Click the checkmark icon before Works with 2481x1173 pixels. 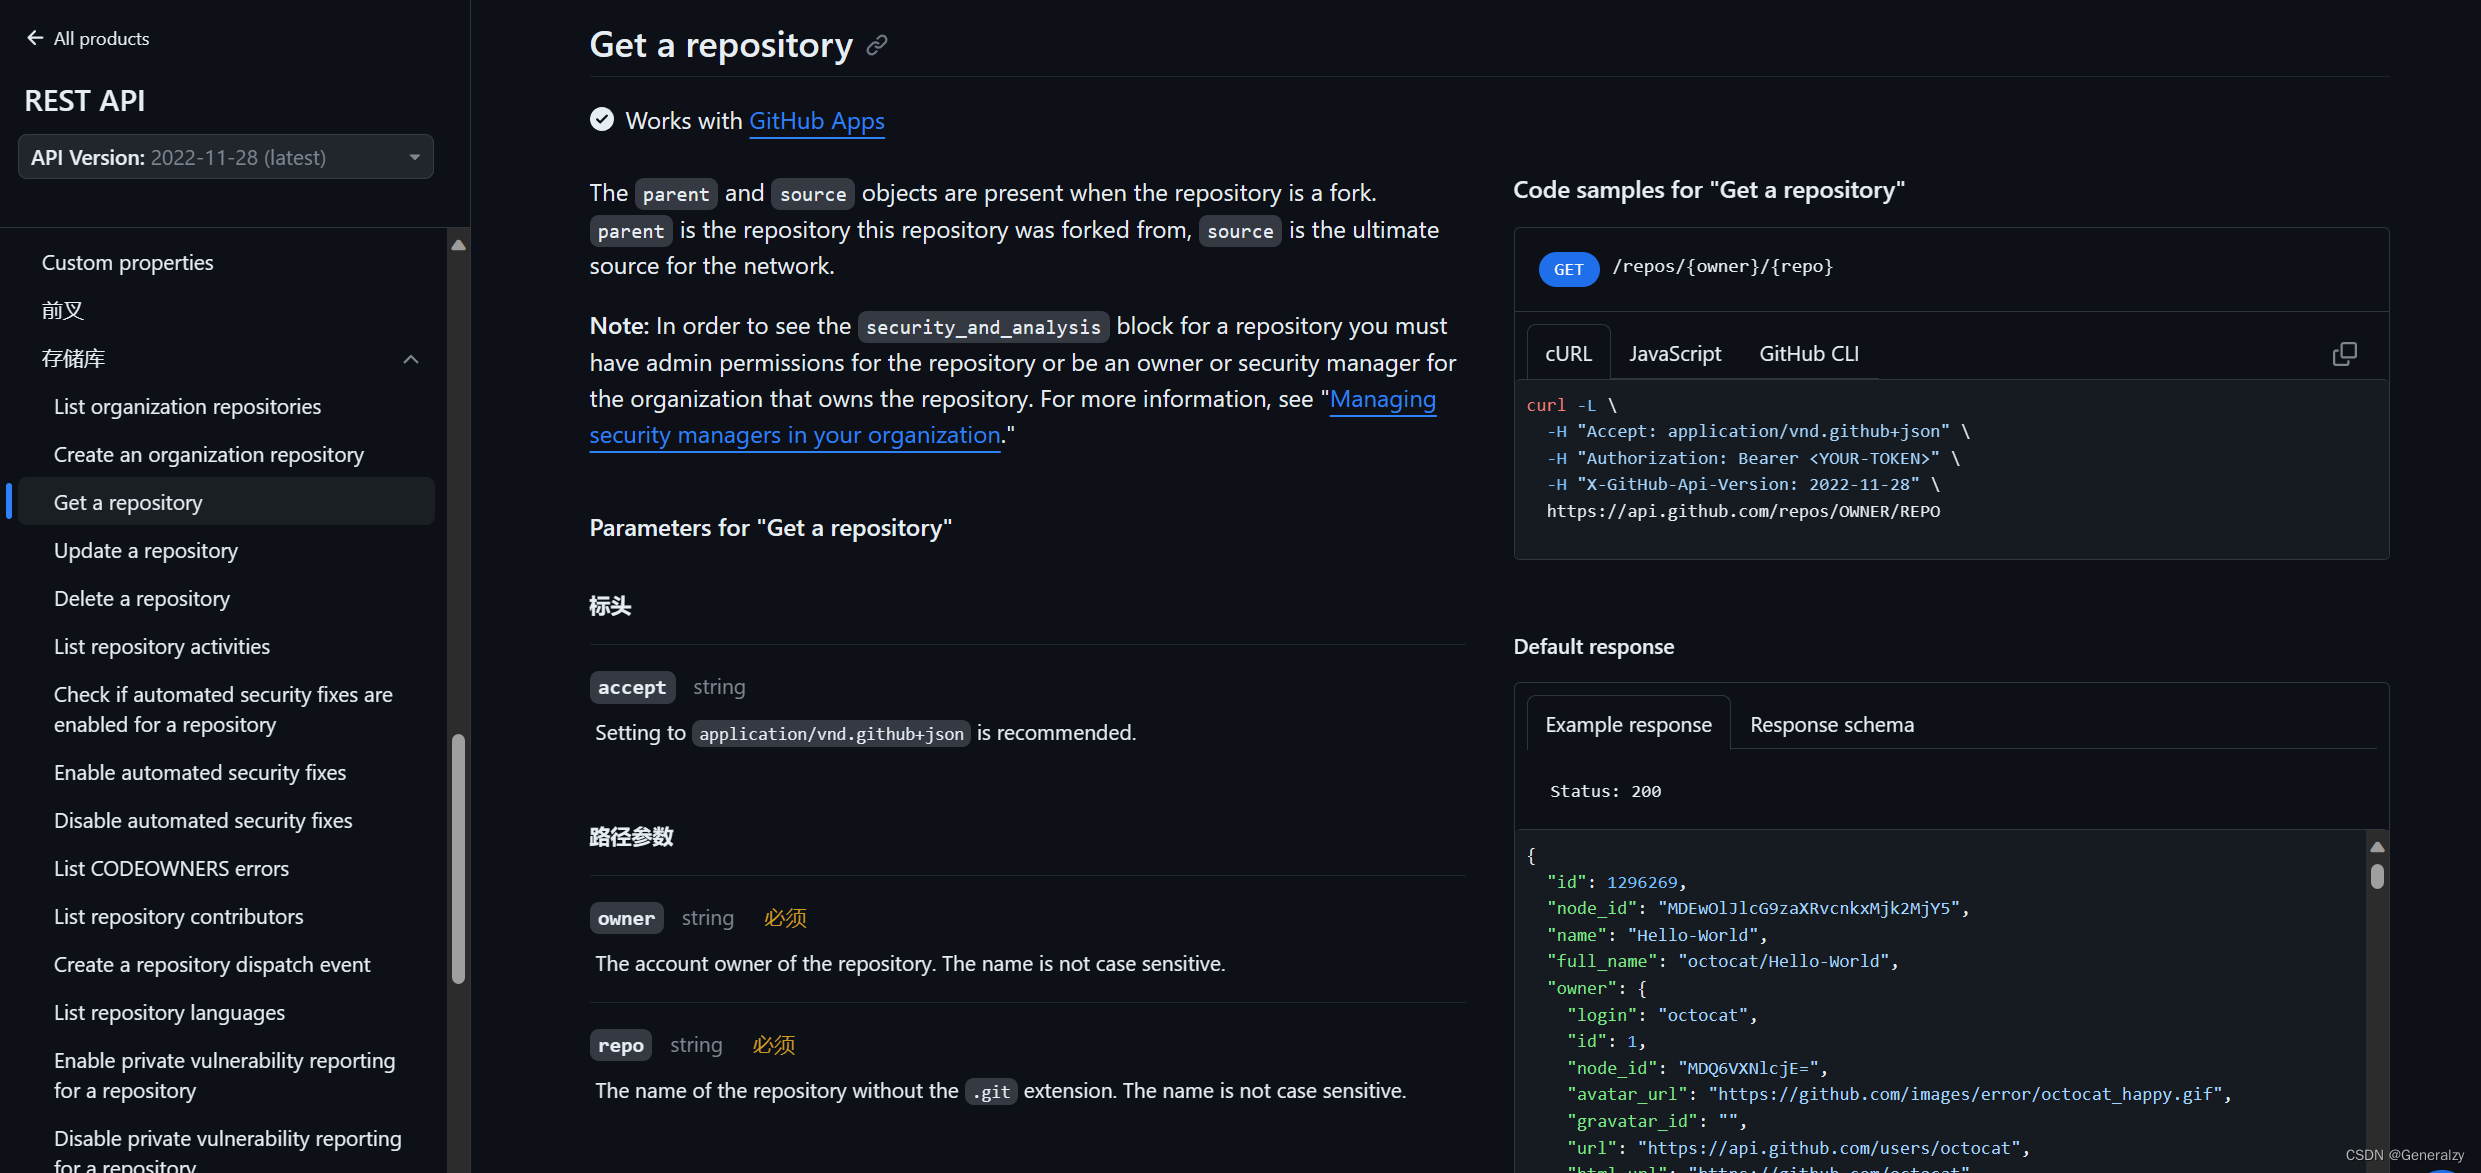pyautogui.click(x=602, y=120)
